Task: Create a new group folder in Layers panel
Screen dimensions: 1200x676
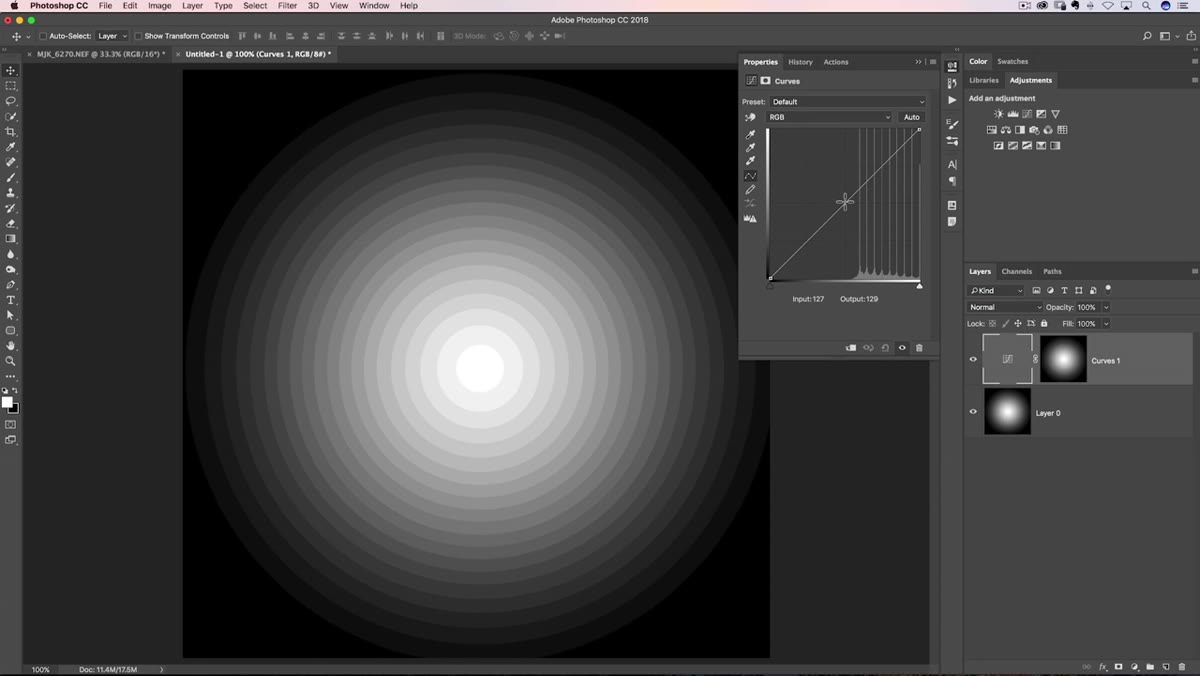Action: (1150, 666)
